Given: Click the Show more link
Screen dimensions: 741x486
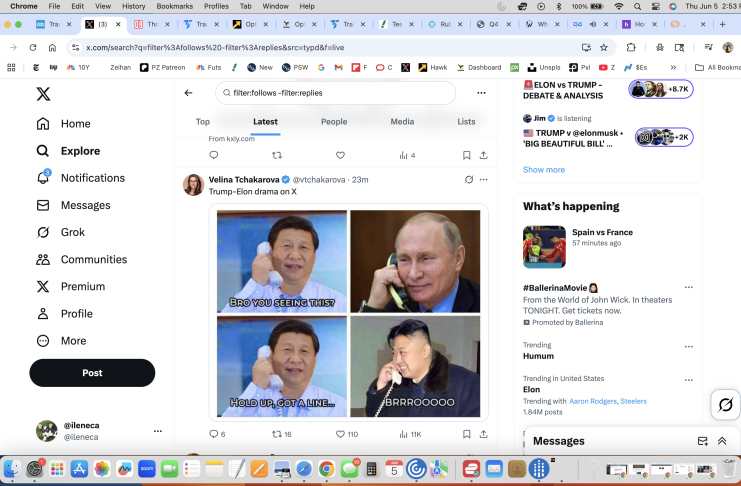Looking at the screenshot, I should point(544,170).
